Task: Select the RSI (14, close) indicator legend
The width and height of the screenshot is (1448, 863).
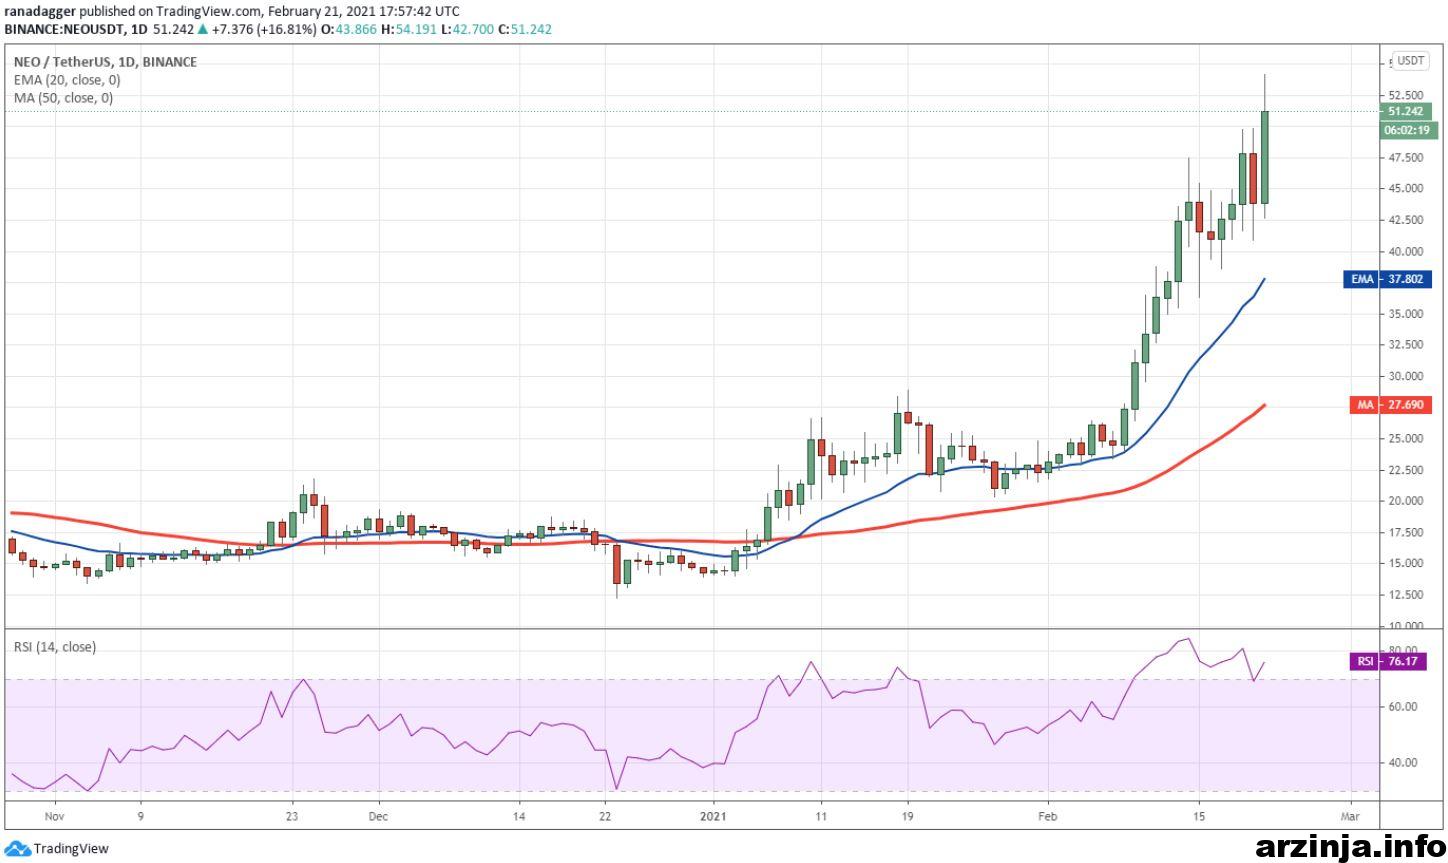Action: click(x=55, y=647)
